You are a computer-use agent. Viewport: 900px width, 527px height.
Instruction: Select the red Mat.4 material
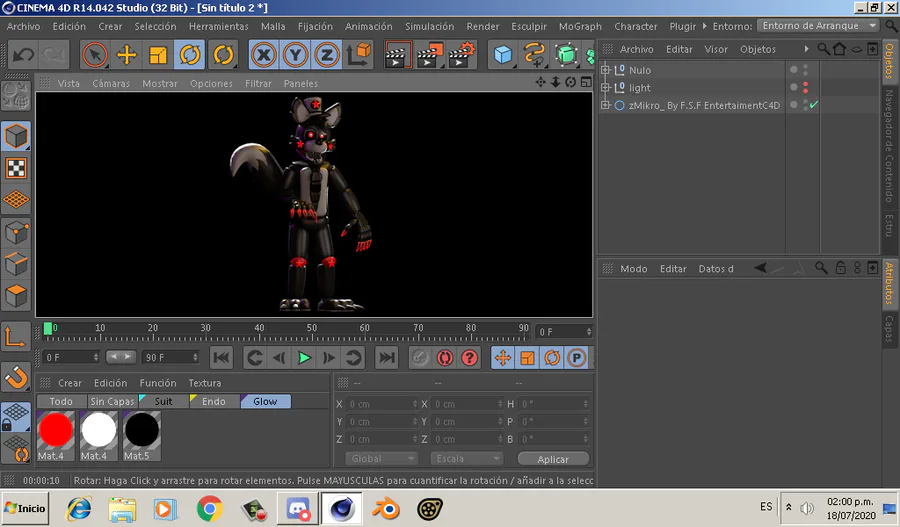(x=56, y=436)
